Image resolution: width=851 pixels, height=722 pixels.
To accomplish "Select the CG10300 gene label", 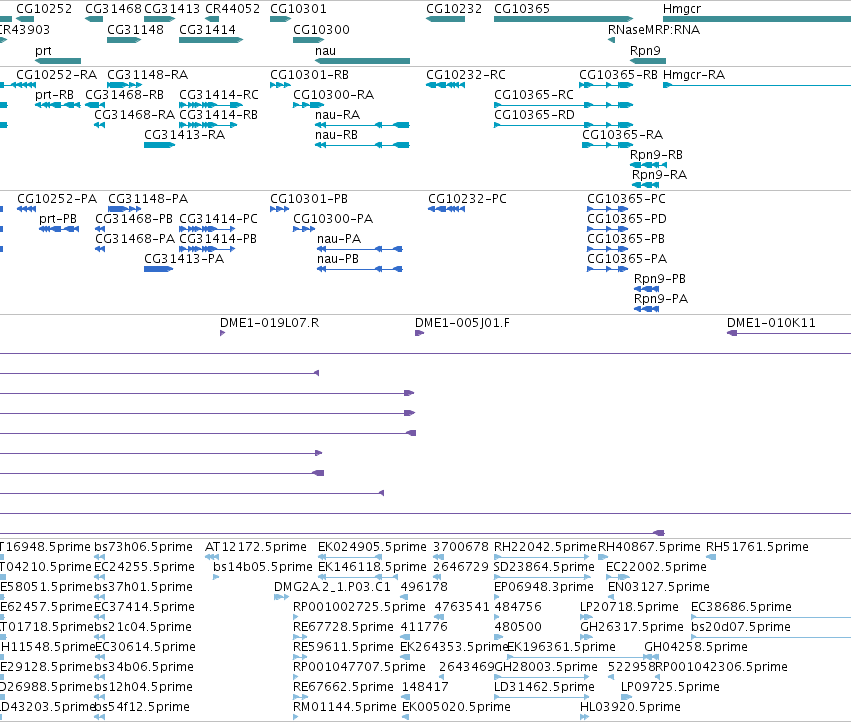I will (321, 30).
